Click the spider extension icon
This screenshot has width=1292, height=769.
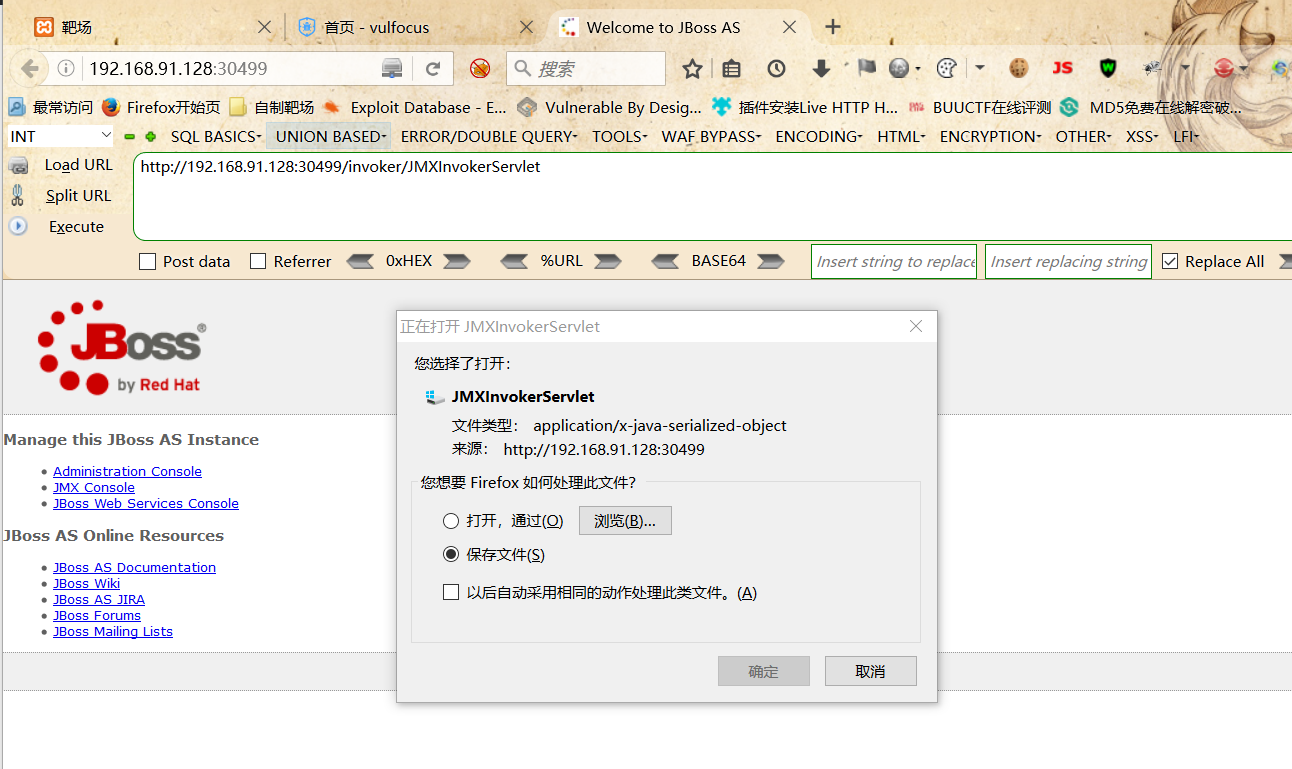[x=1152, y=68]
